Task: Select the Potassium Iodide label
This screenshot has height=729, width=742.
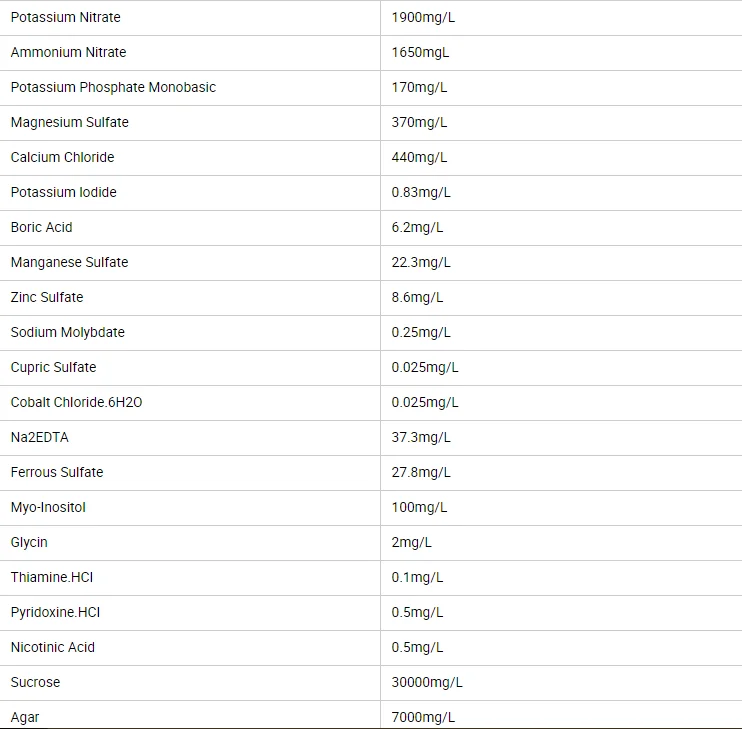Action: point(63,192)
